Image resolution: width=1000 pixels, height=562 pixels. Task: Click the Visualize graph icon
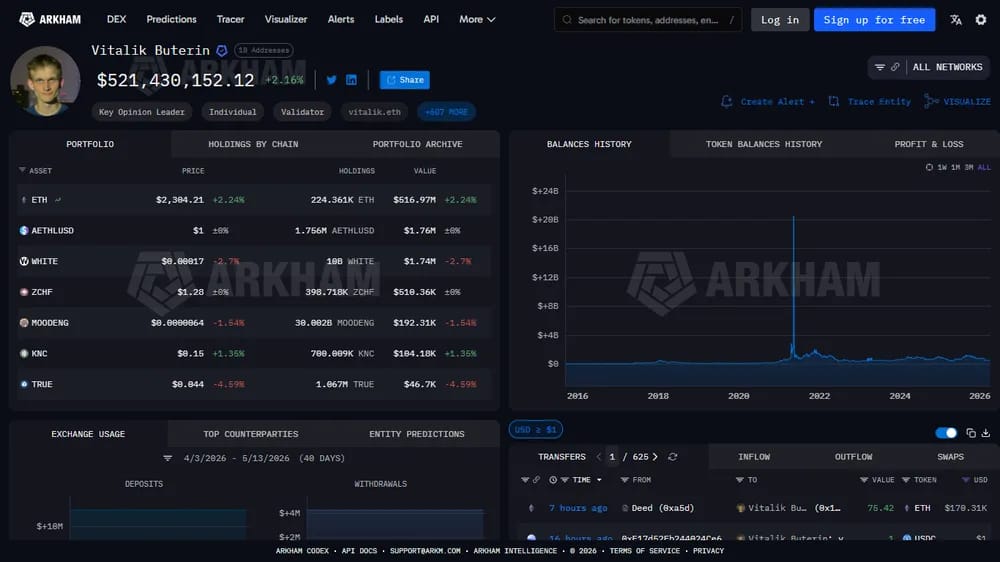pos(931,101)
